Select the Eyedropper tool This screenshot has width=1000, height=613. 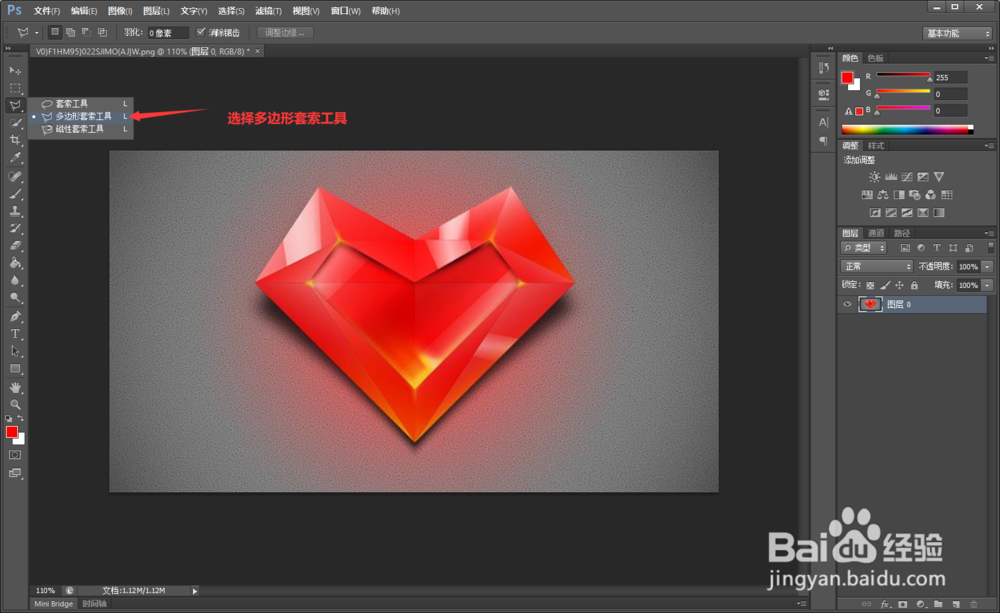point(15,158)
